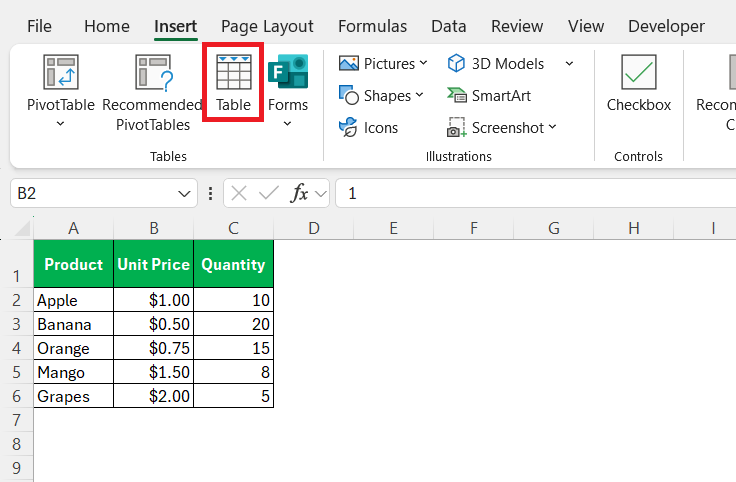Select the quantity cell with 15
Viewport: 736px width, 482px height.
pyautogui.click(x=233, y=348)
